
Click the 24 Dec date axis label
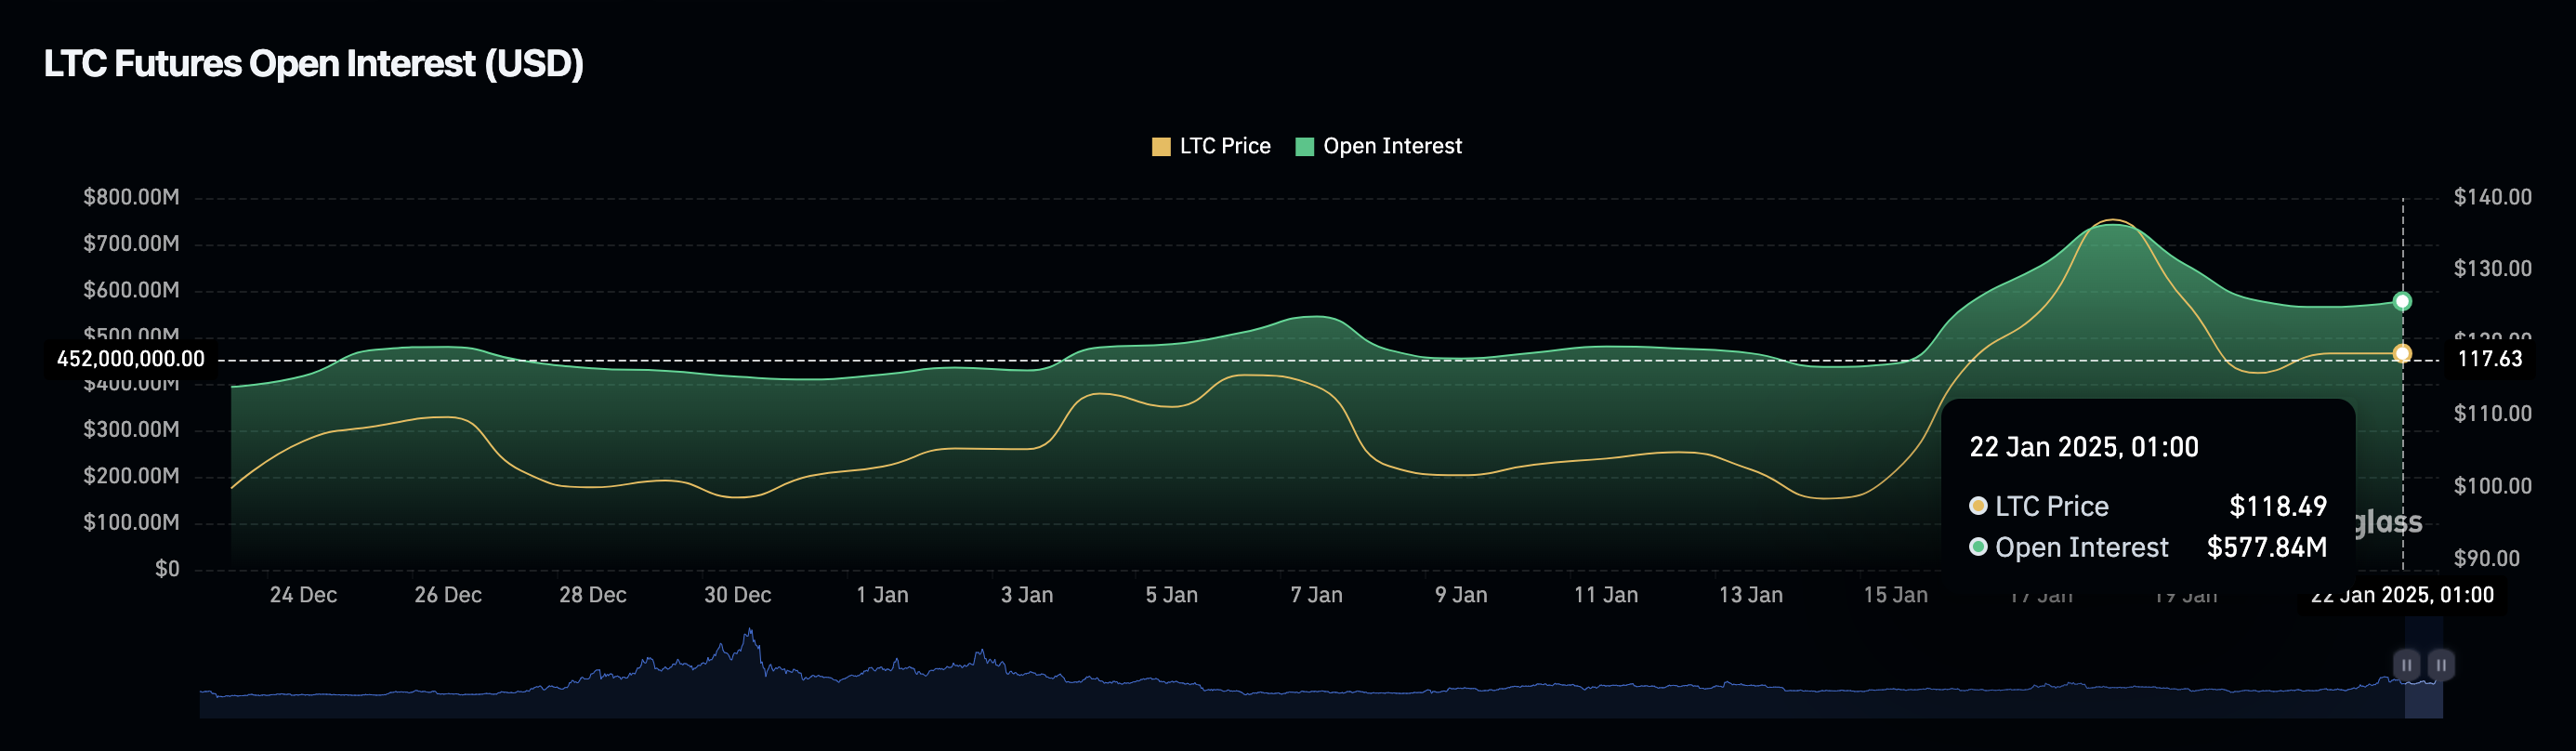click(303, 595)
